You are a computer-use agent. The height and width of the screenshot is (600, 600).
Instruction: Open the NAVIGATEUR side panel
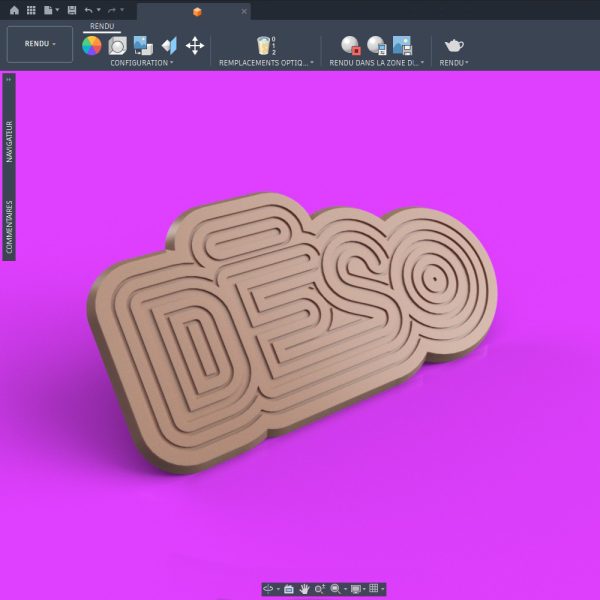(x=9, y=142)
